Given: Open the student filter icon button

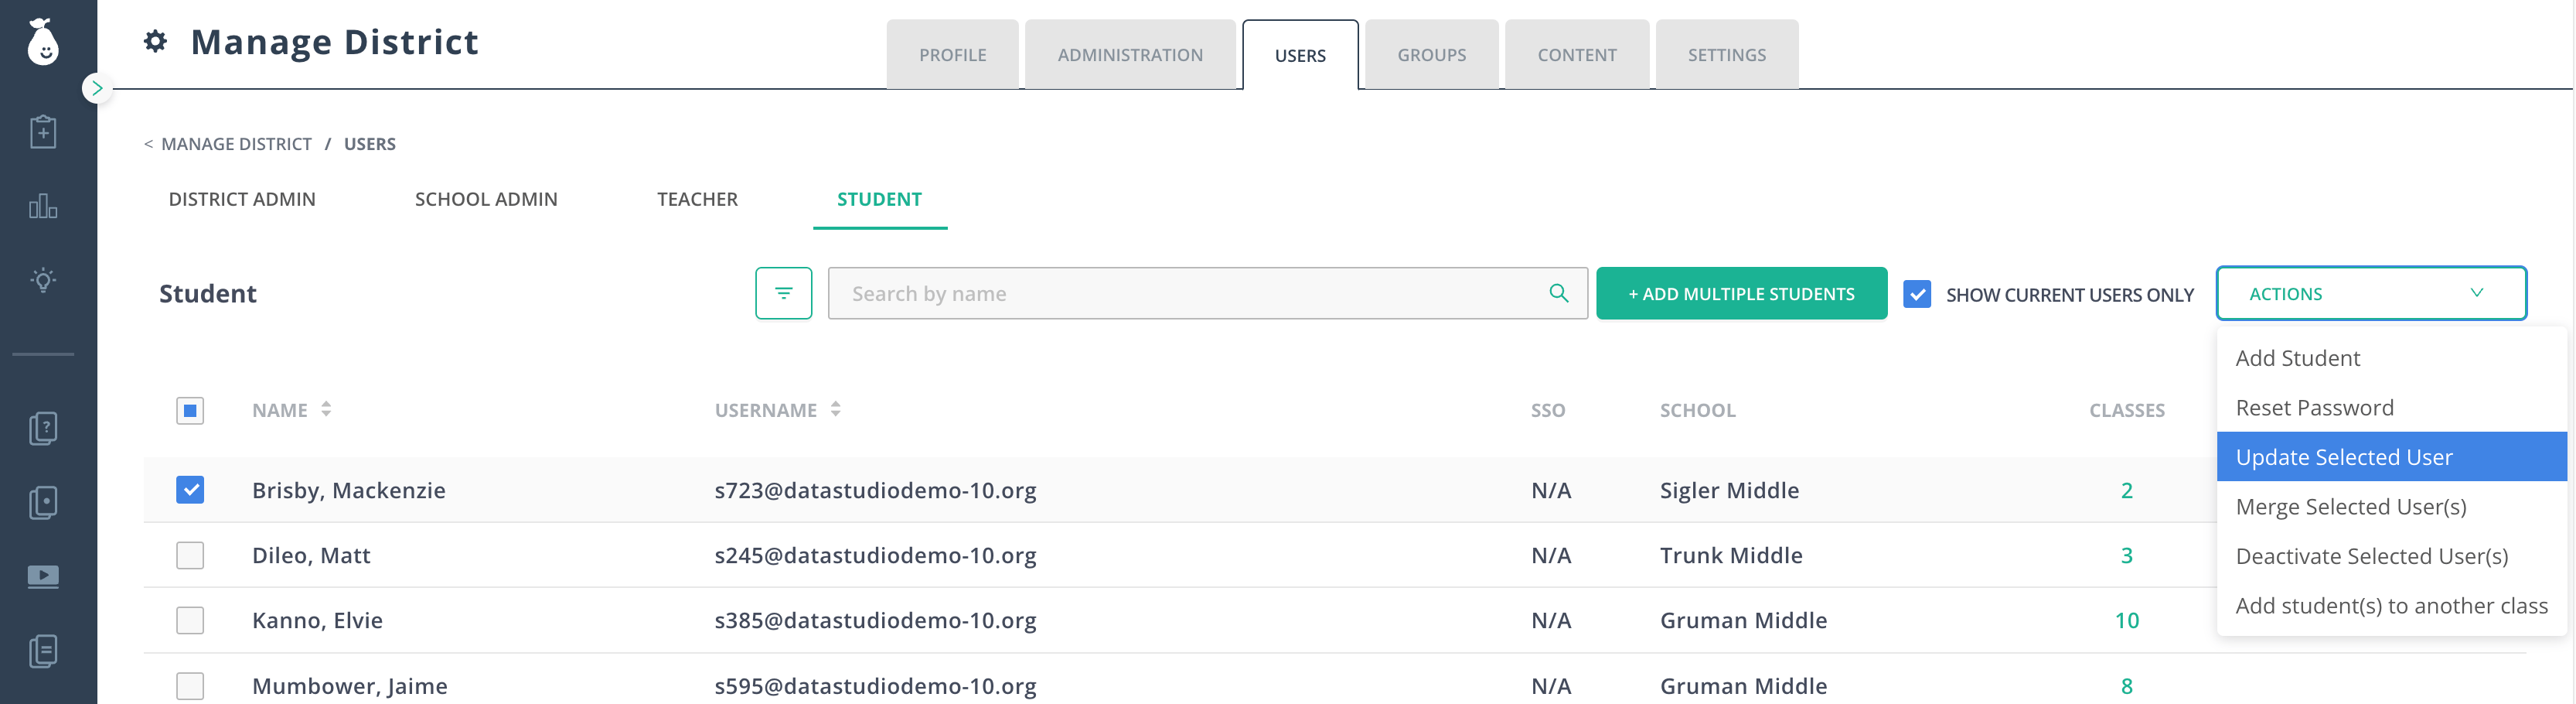Looking at the screenshot, I should (784, 293).
